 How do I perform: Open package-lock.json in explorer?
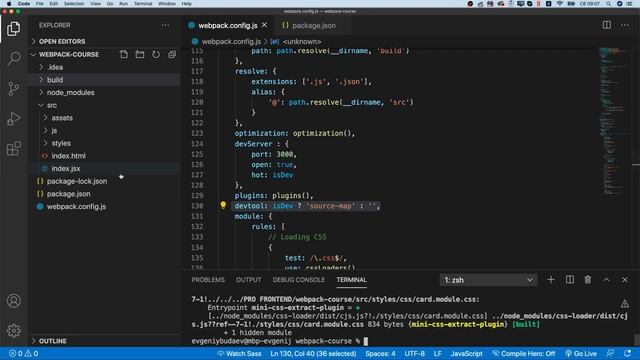click(x=77, y=181)
